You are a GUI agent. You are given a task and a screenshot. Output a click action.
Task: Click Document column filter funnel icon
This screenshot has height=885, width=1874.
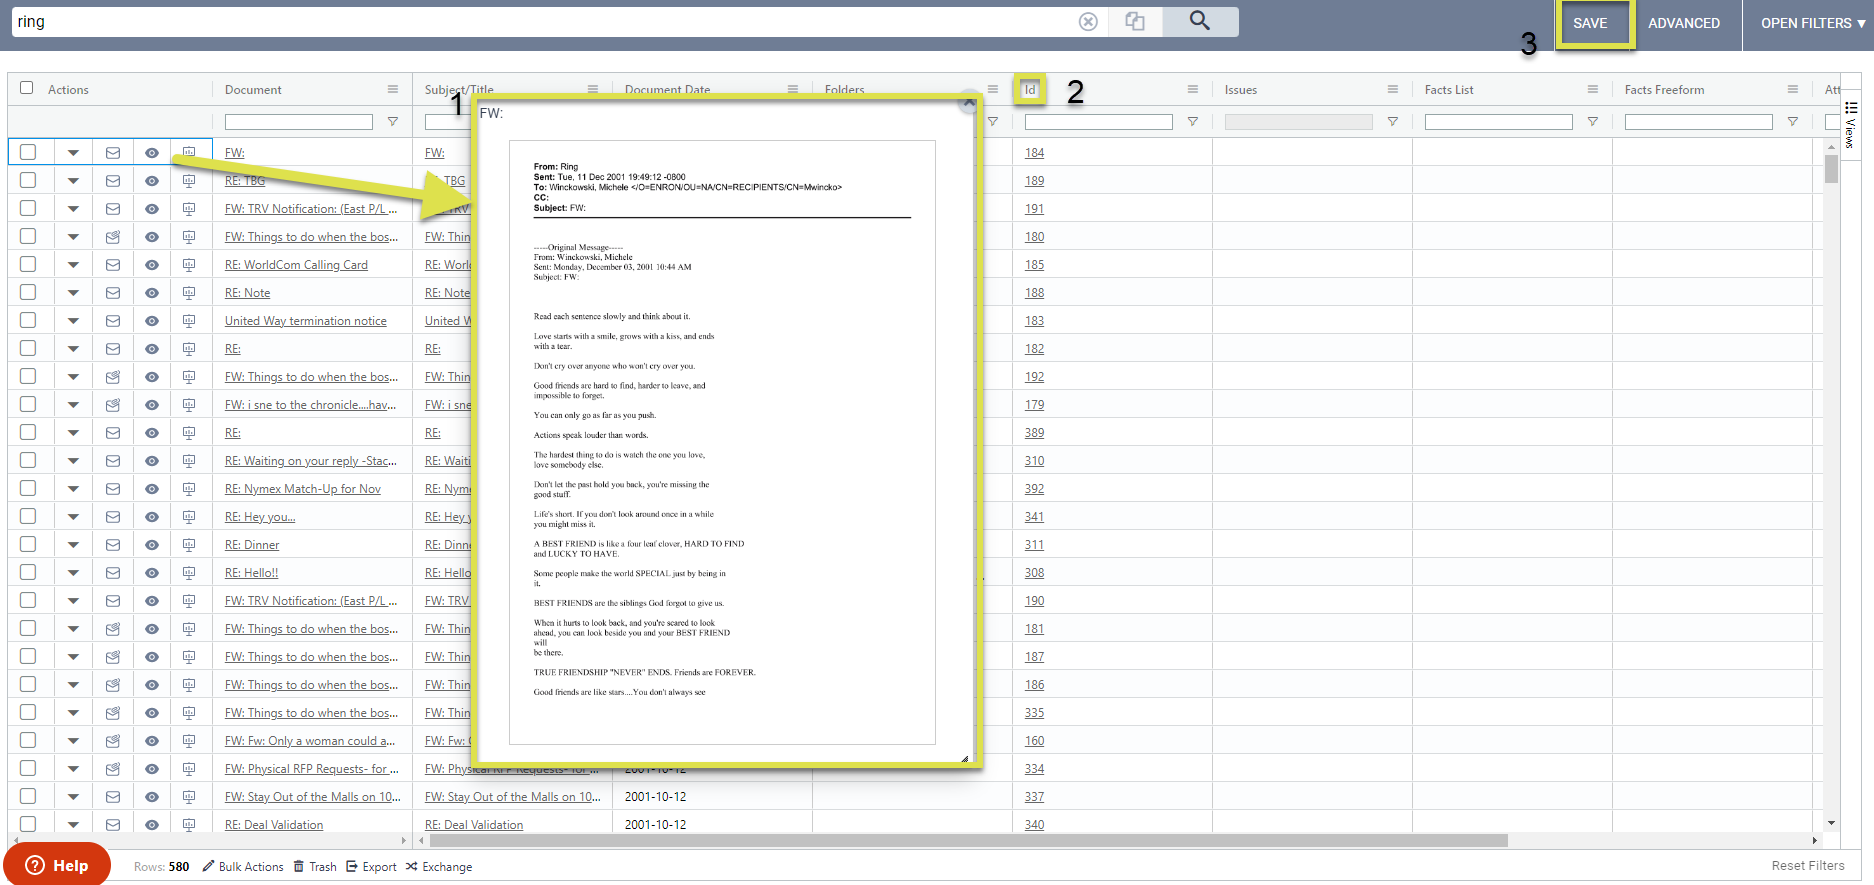tap(393, 122)
